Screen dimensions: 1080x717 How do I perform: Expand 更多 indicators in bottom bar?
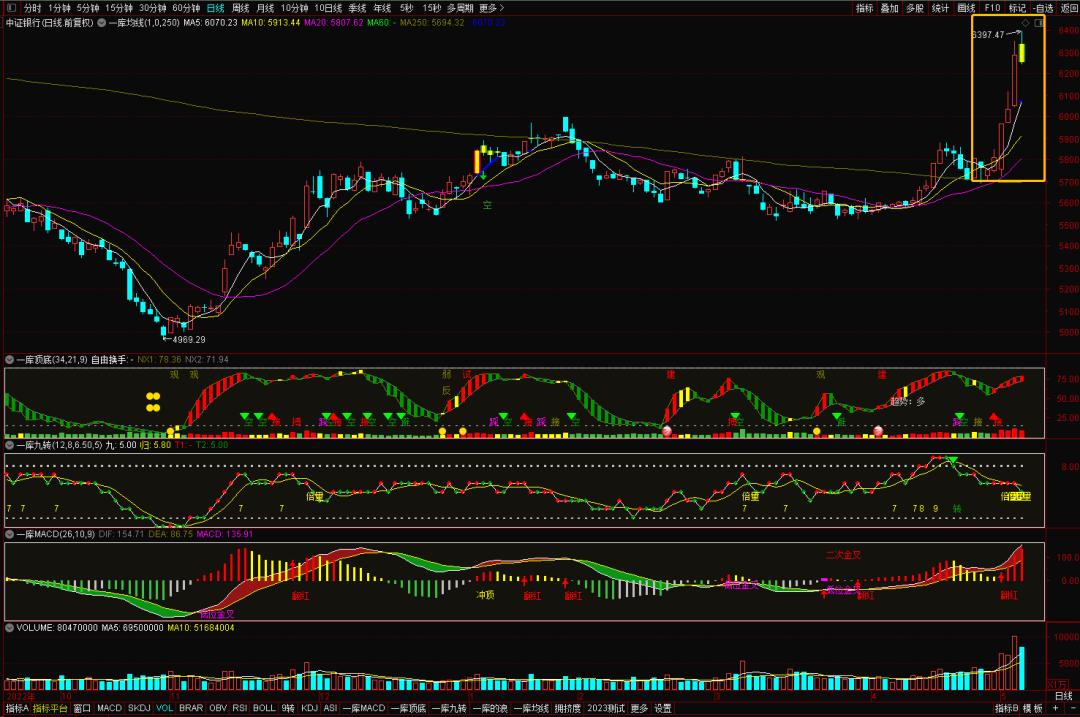[x=639, y=709]
